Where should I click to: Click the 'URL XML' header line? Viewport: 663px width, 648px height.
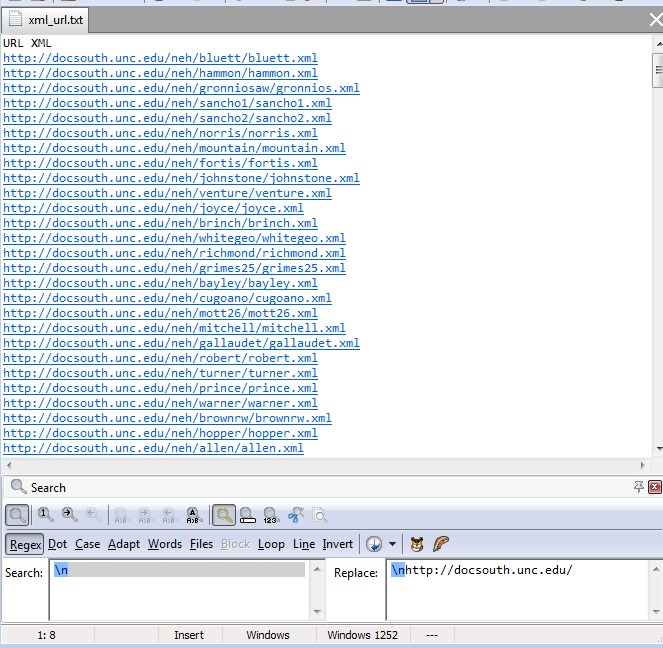(x=27, y=43)
